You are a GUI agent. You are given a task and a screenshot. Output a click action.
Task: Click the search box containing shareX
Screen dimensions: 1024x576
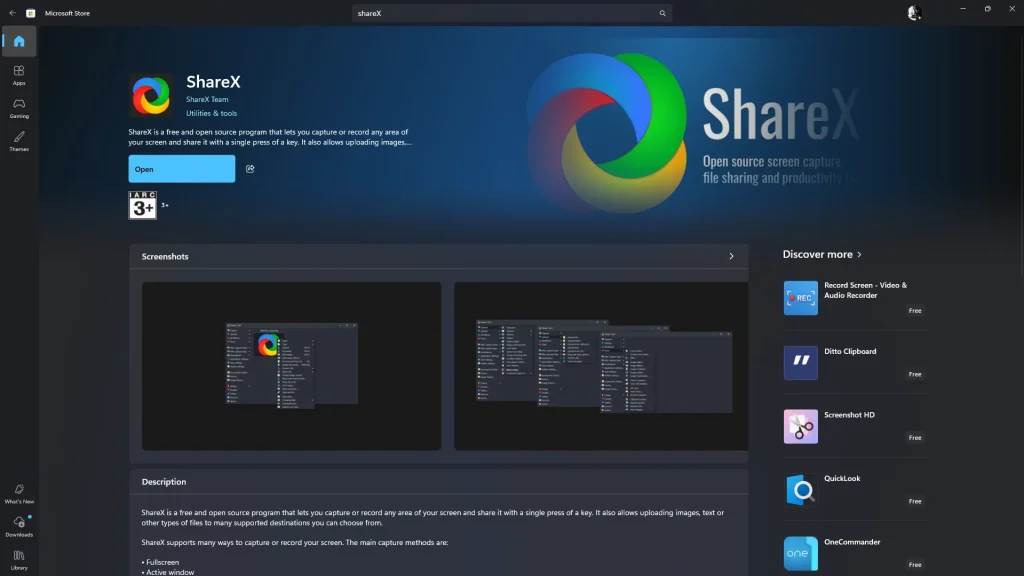point(512,13)
